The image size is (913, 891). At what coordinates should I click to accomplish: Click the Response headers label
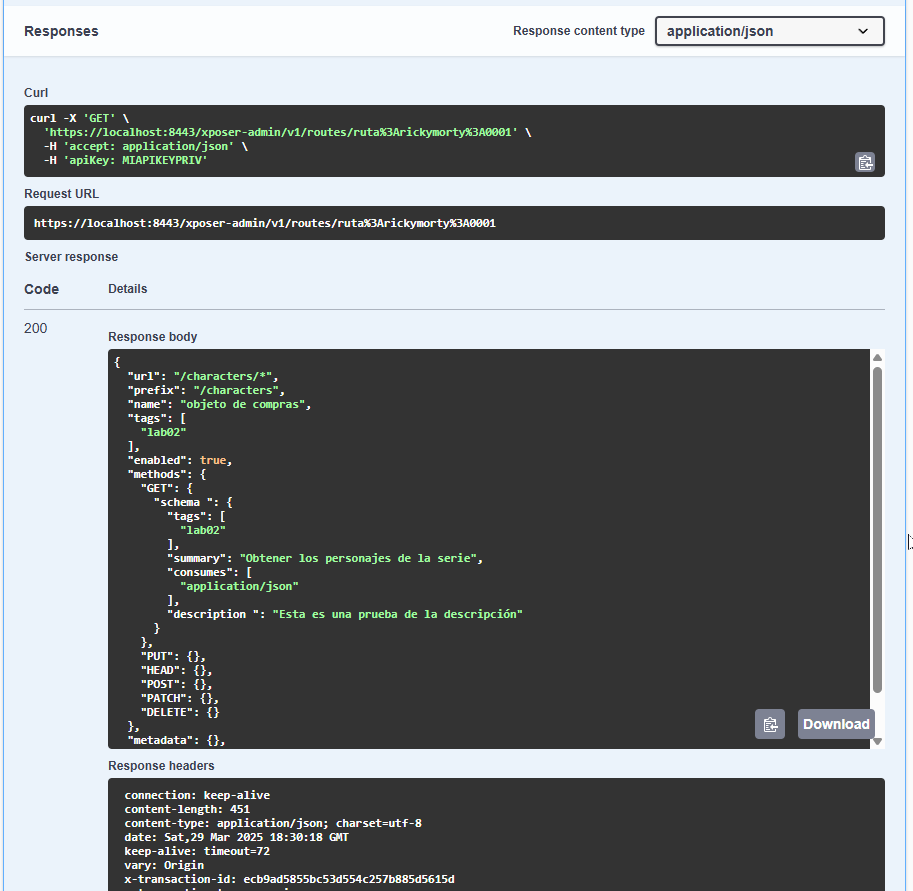pyautogui.click(x=161, y=766)
